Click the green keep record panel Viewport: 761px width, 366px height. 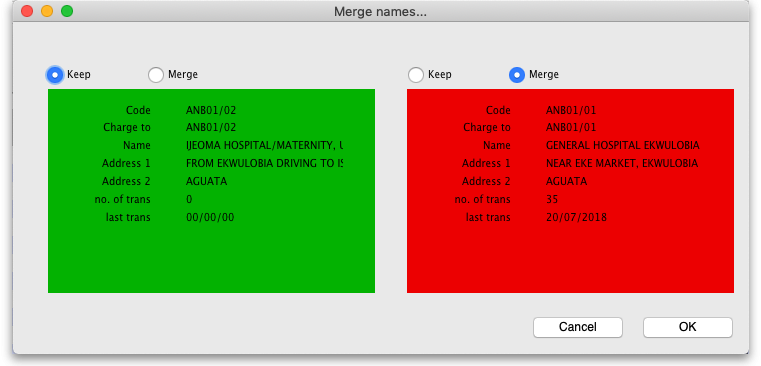[211, 191]
